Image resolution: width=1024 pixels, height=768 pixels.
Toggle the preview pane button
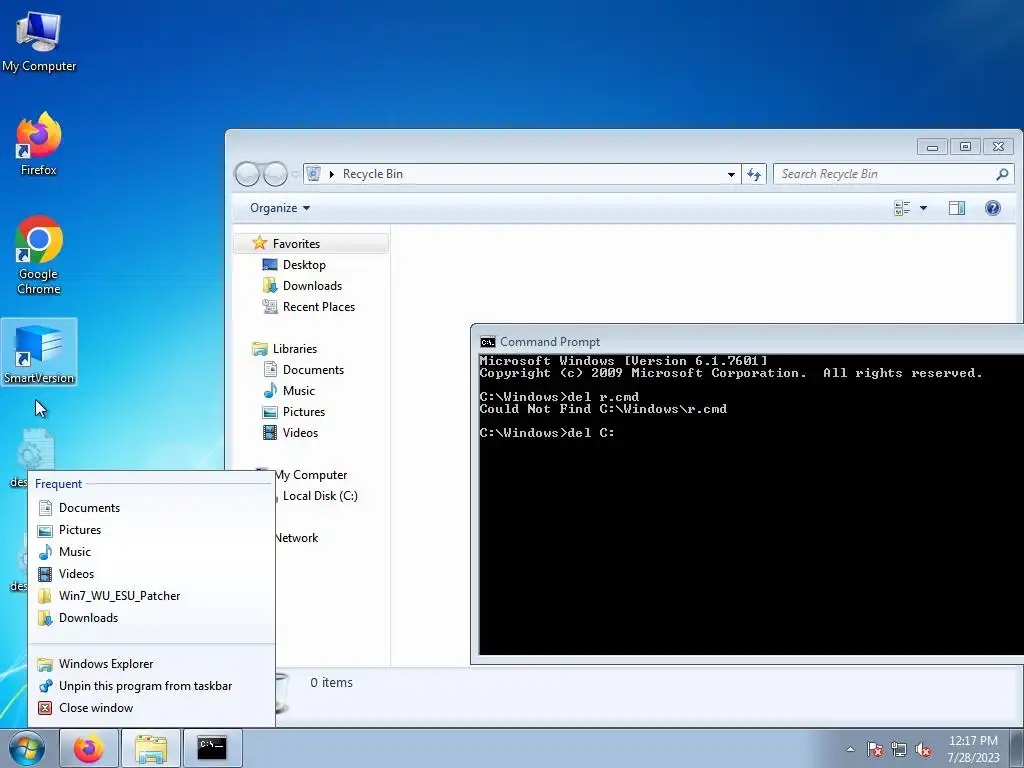click(x=957, y=208)
